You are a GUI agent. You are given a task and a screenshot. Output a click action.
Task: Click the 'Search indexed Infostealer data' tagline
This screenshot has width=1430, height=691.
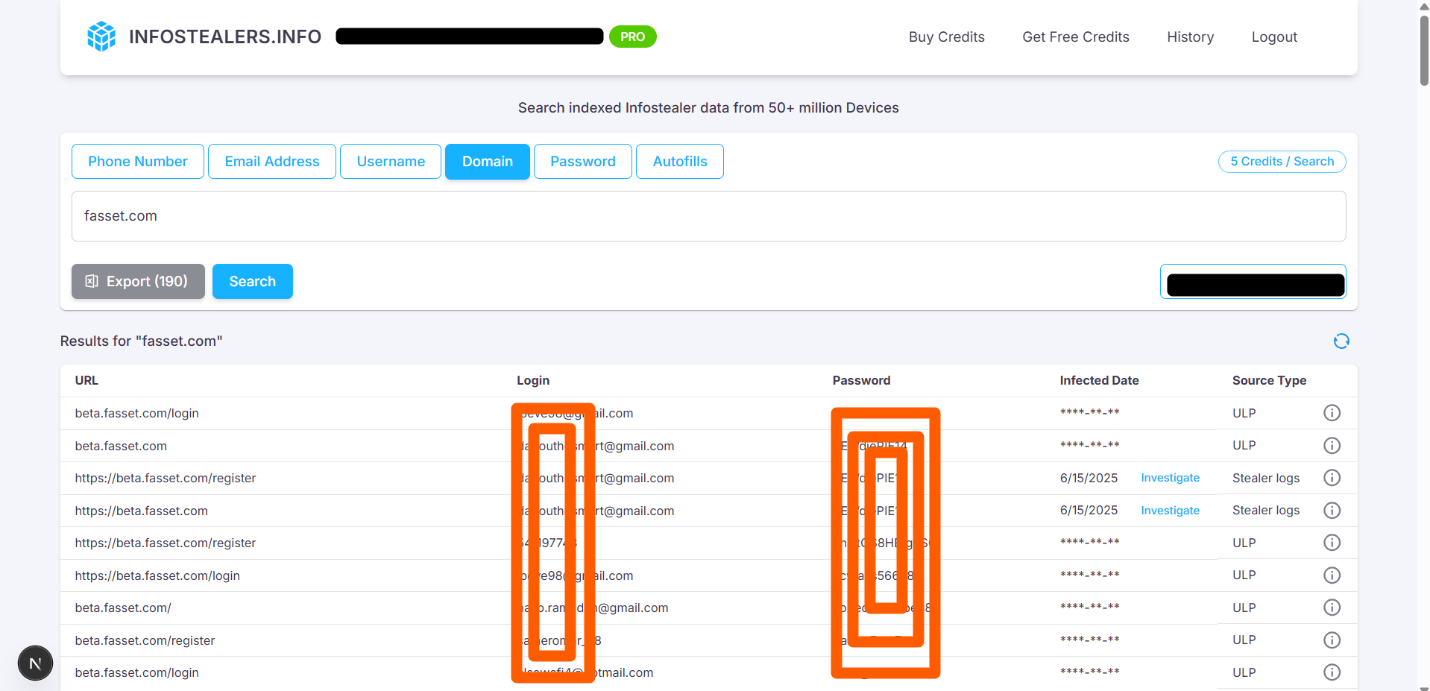click(x=708, y=107)
